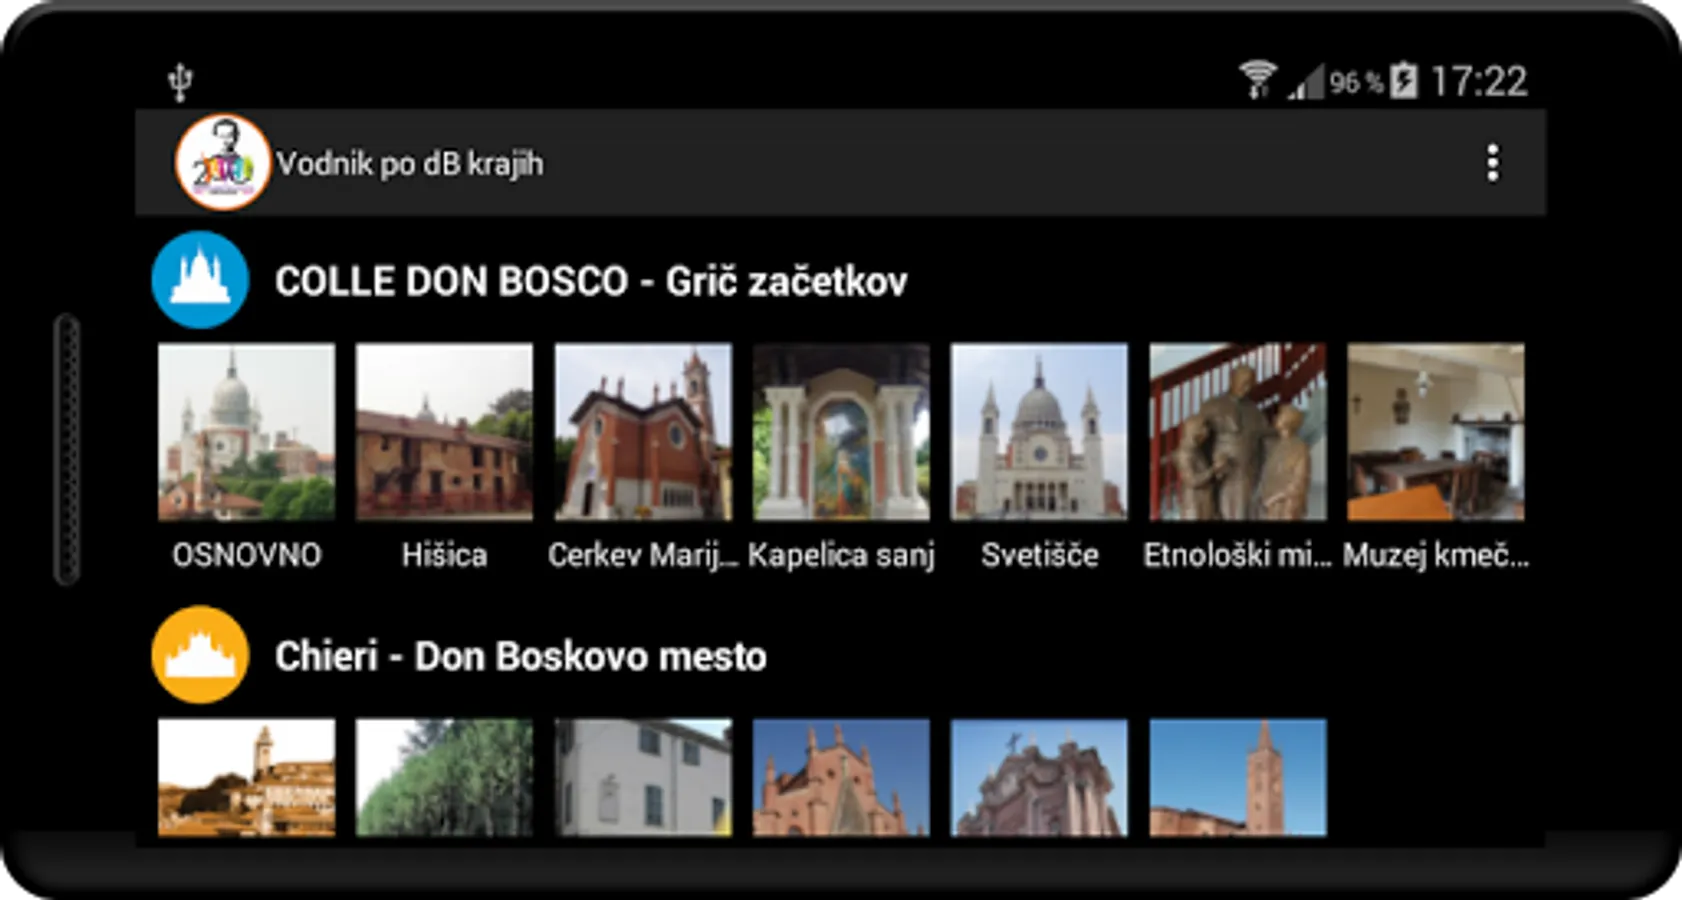Open the Chieri thumbnail of the baroque church facade
This screenshot has width=1682, height=900.
pyautogui.click(x=1039, y=777)
